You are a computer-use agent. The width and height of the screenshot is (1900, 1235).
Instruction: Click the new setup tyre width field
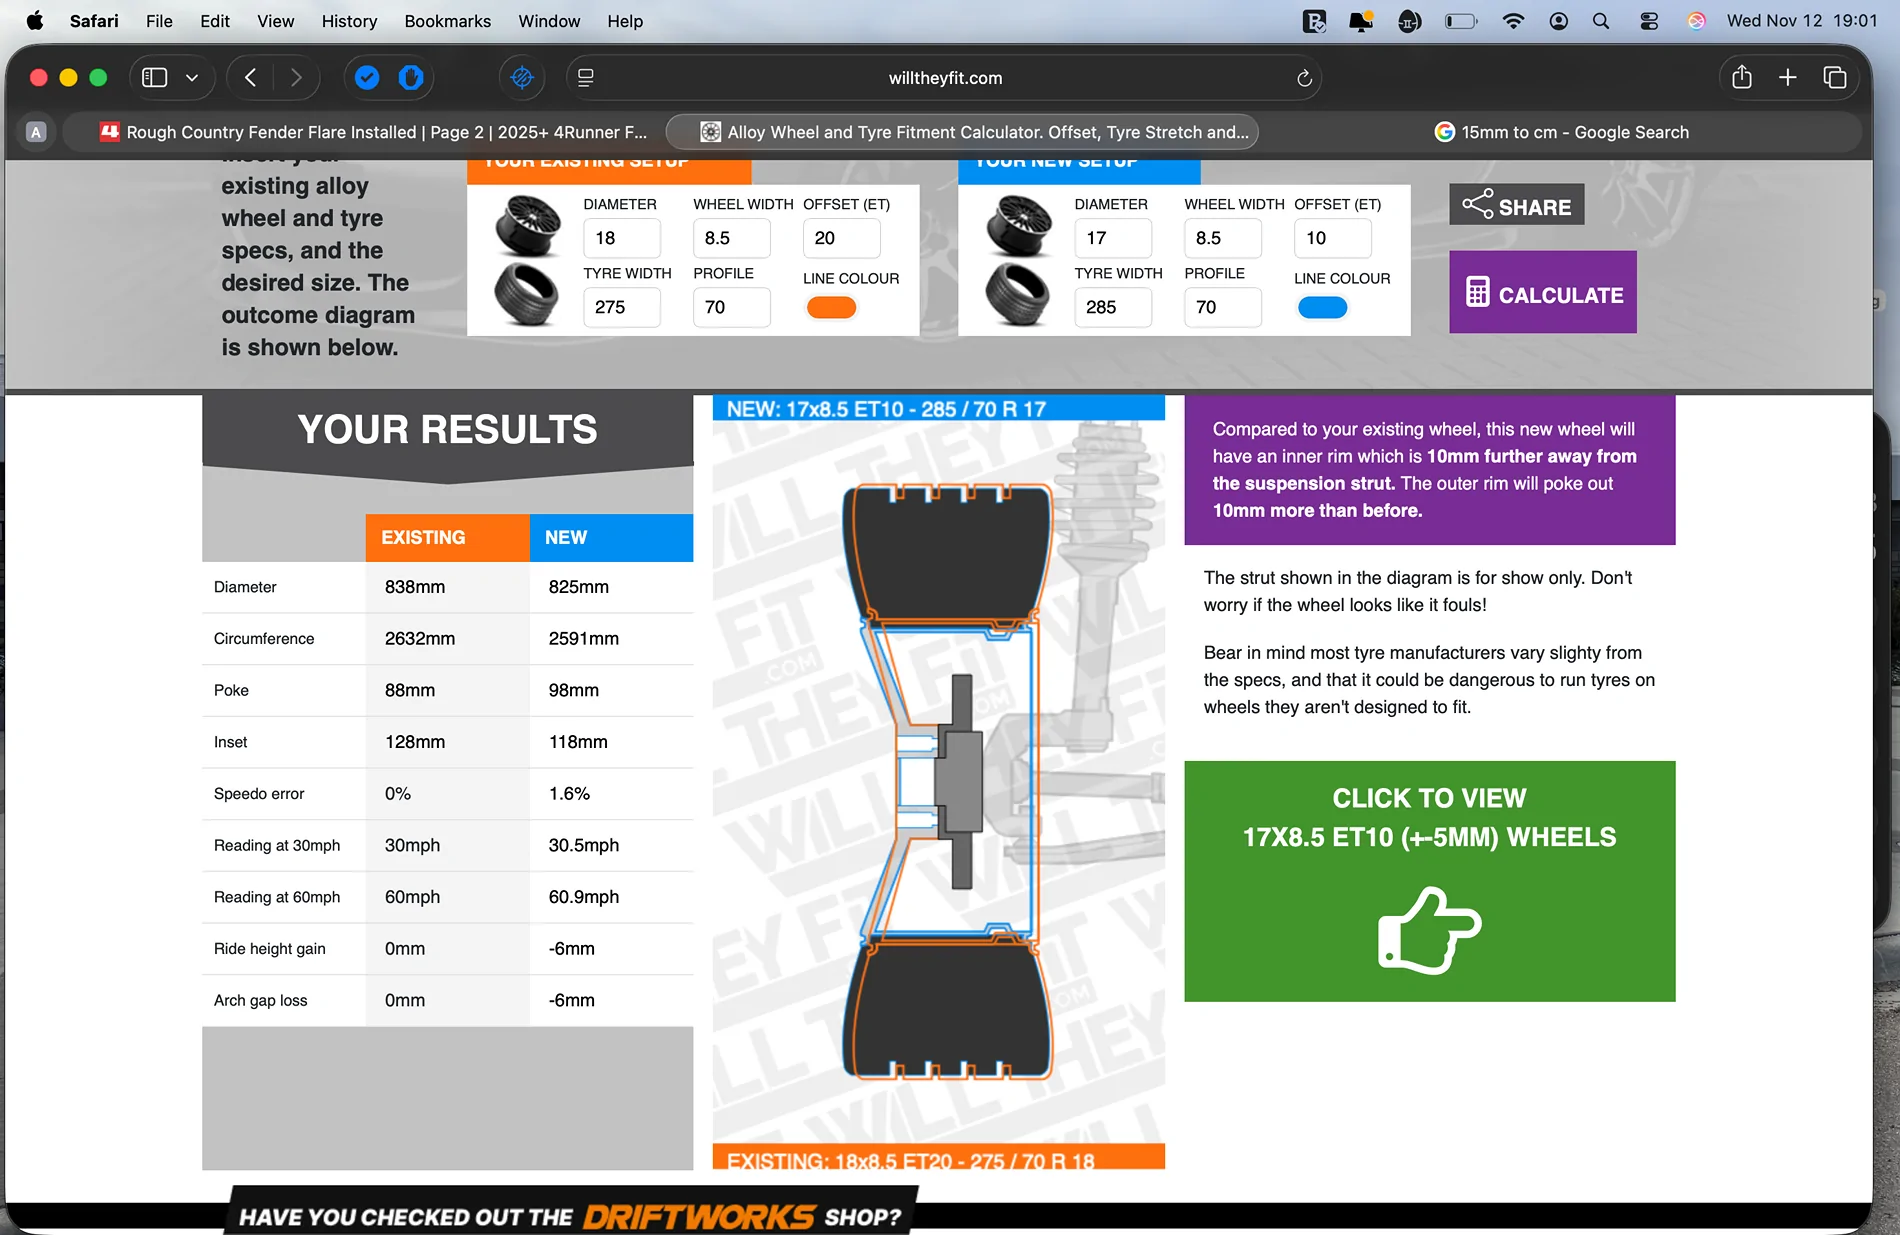tap(1113, 307)
